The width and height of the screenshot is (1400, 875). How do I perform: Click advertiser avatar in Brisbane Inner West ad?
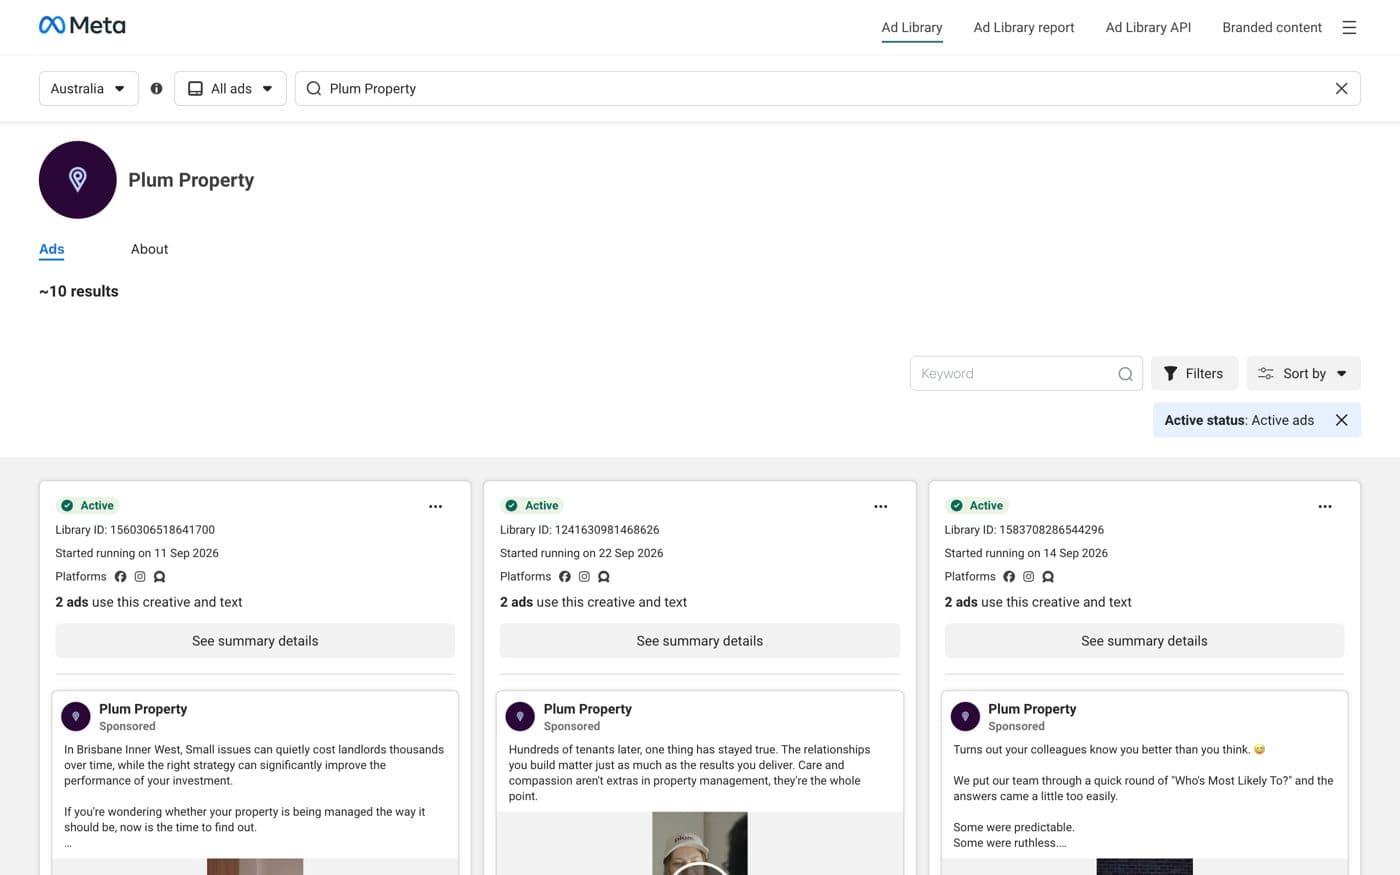[x=76, y=716]
